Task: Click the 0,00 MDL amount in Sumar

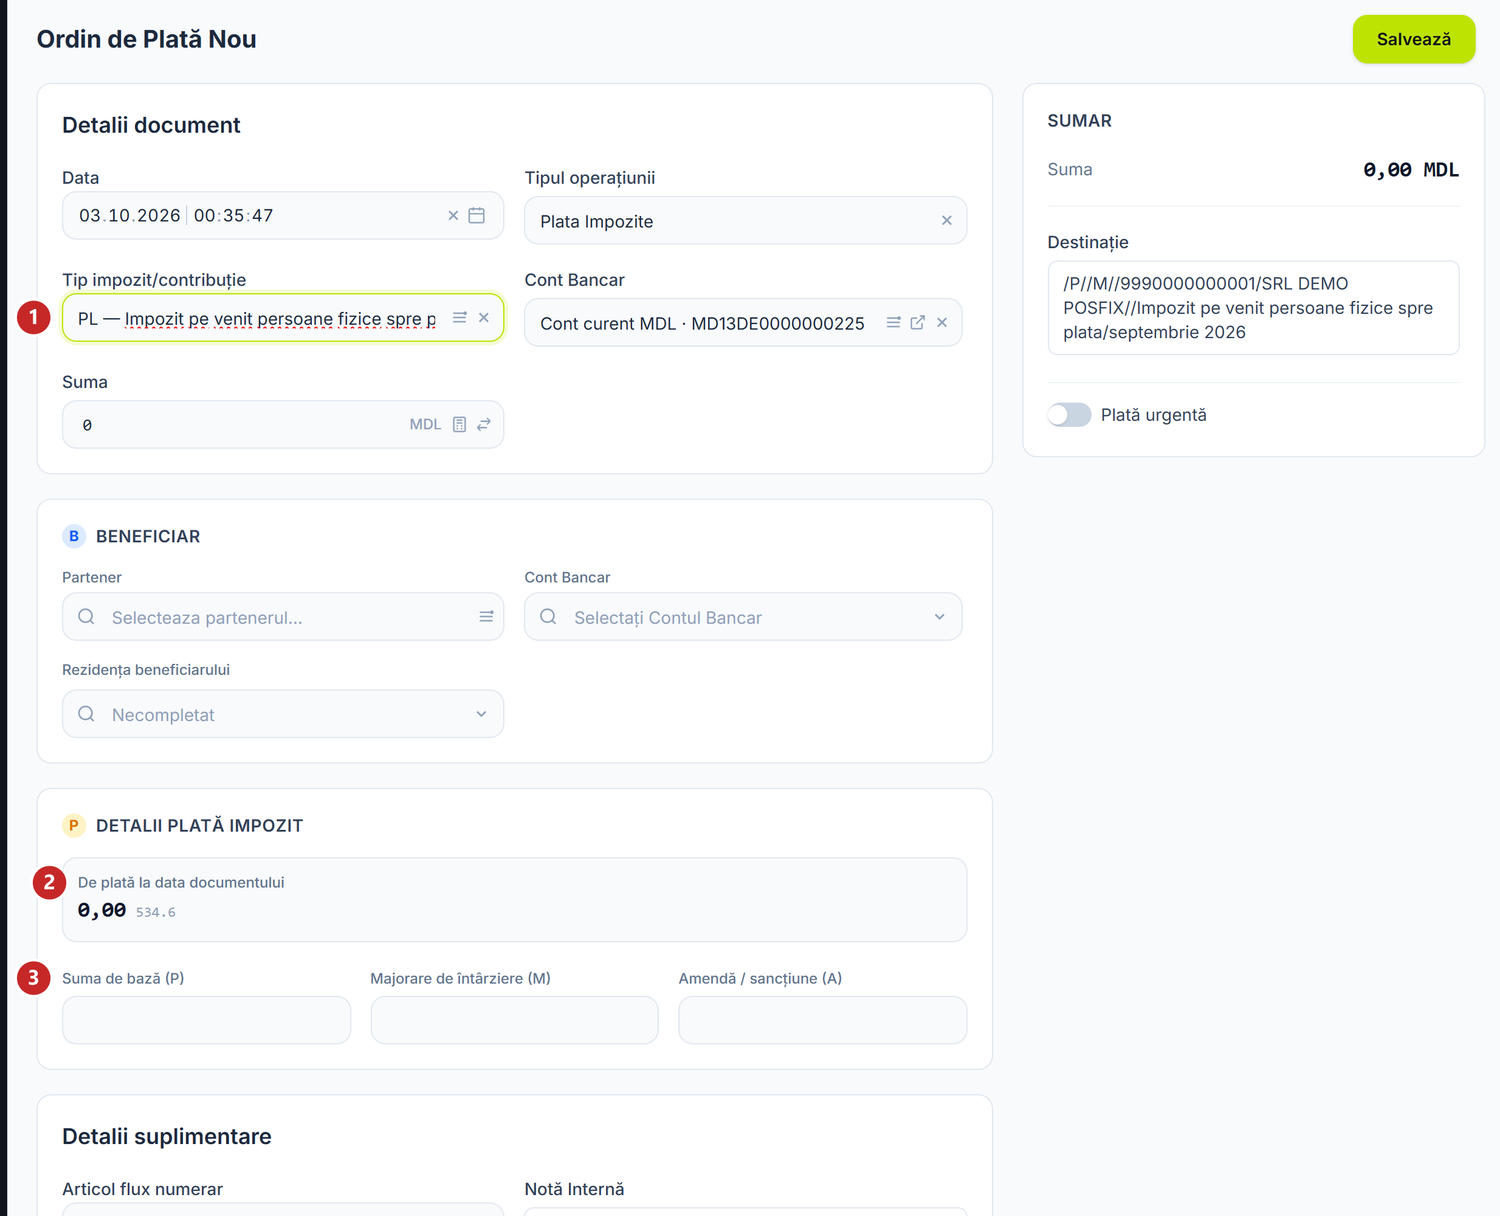Action: click(1411, 170)
